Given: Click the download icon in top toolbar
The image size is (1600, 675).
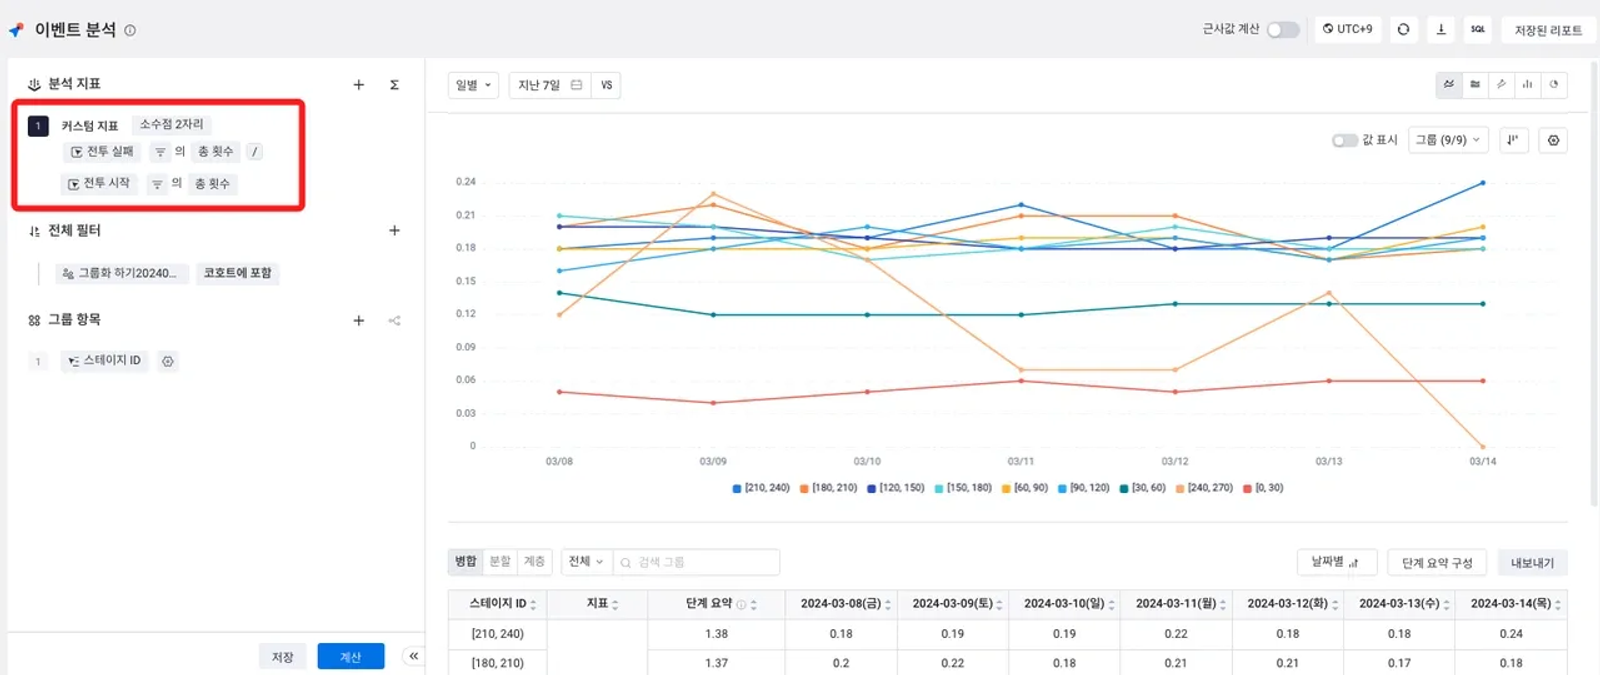Looking at the screenshot, I should 1441,30.
